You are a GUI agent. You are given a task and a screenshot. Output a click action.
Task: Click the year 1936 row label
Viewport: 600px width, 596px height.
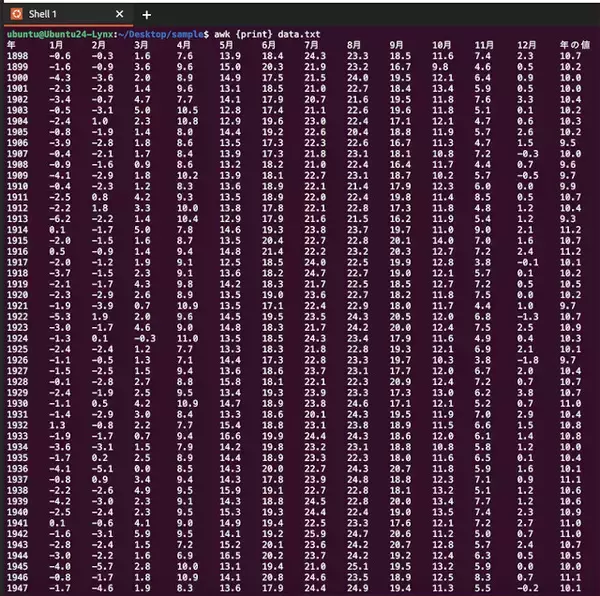(18, 469)
